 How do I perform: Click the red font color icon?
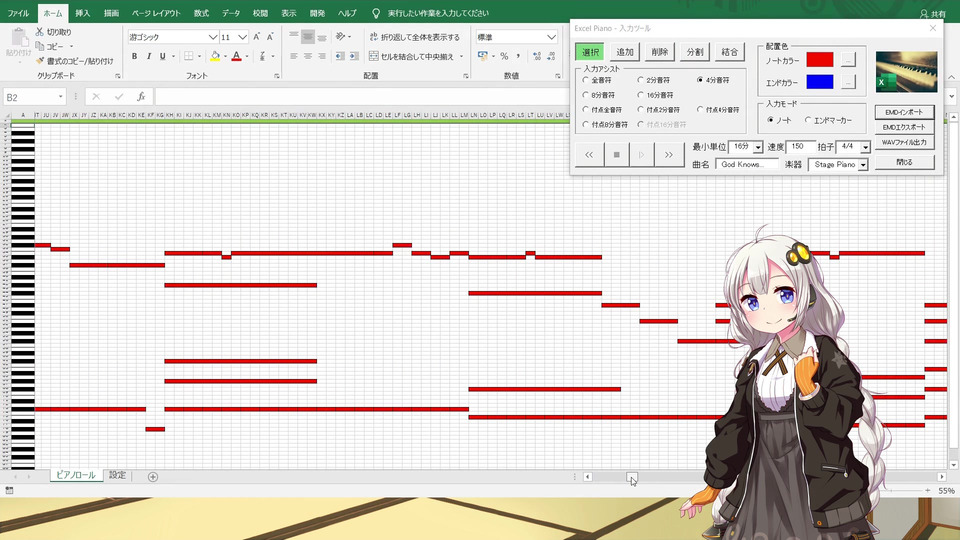coord(236,56)
